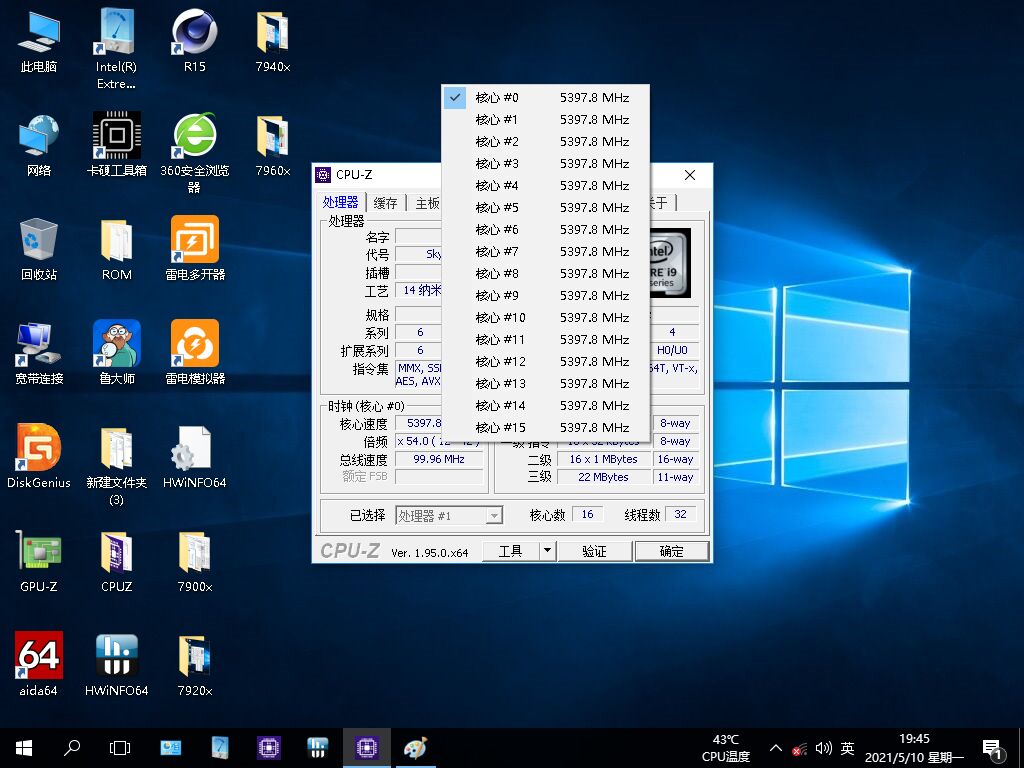The width and height of the screenshot is (1024, 768).
Task: Open the Paint app in taskbar
Action: click(415, 748)
